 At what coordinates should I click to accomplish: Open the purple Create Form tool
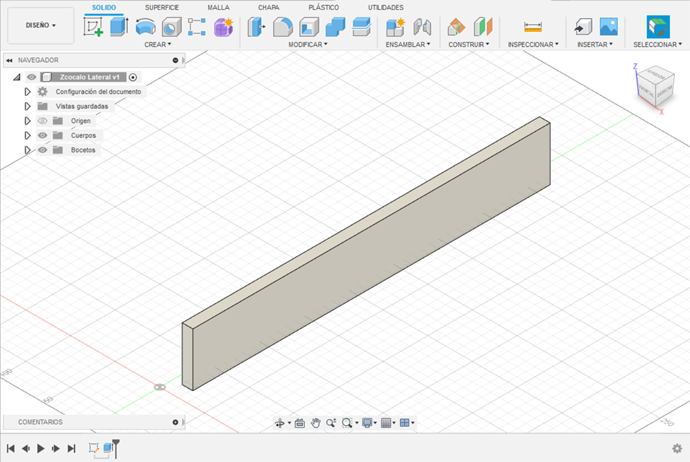[x=224, y=27]
